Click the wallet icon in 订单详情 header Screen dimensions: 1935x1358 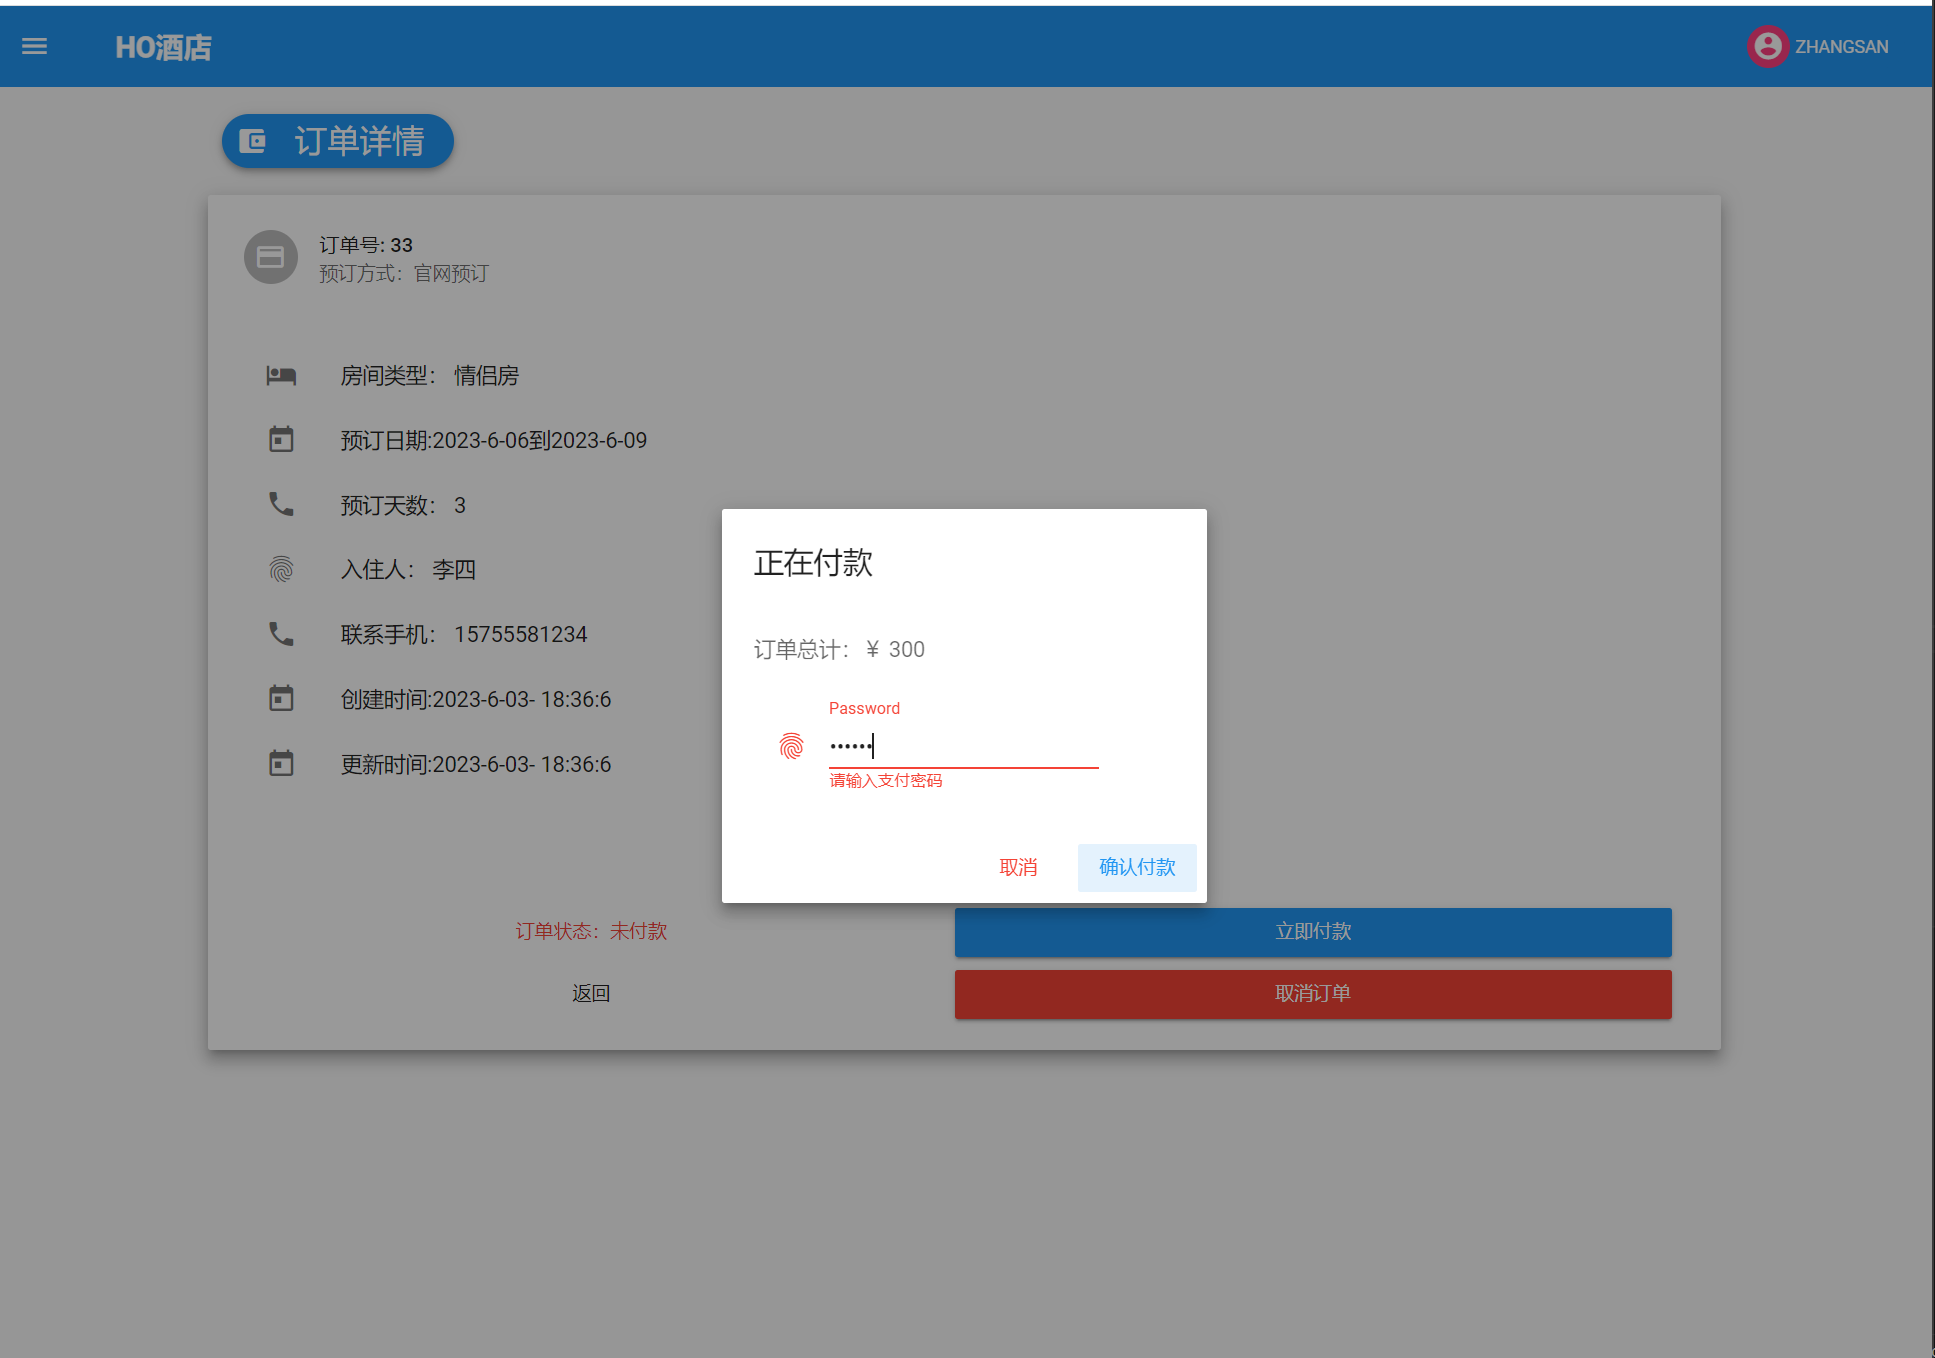click(253, 141)
